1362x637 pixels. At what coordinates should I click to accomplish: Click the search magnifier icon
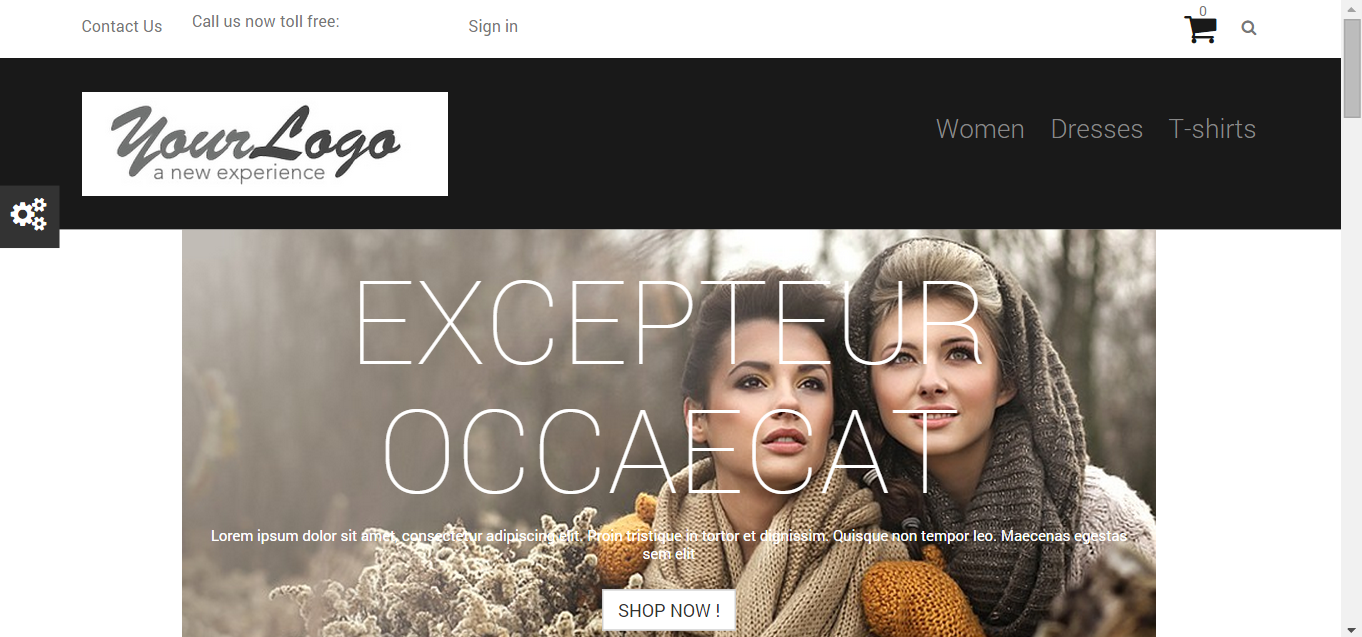(1248, 28)
